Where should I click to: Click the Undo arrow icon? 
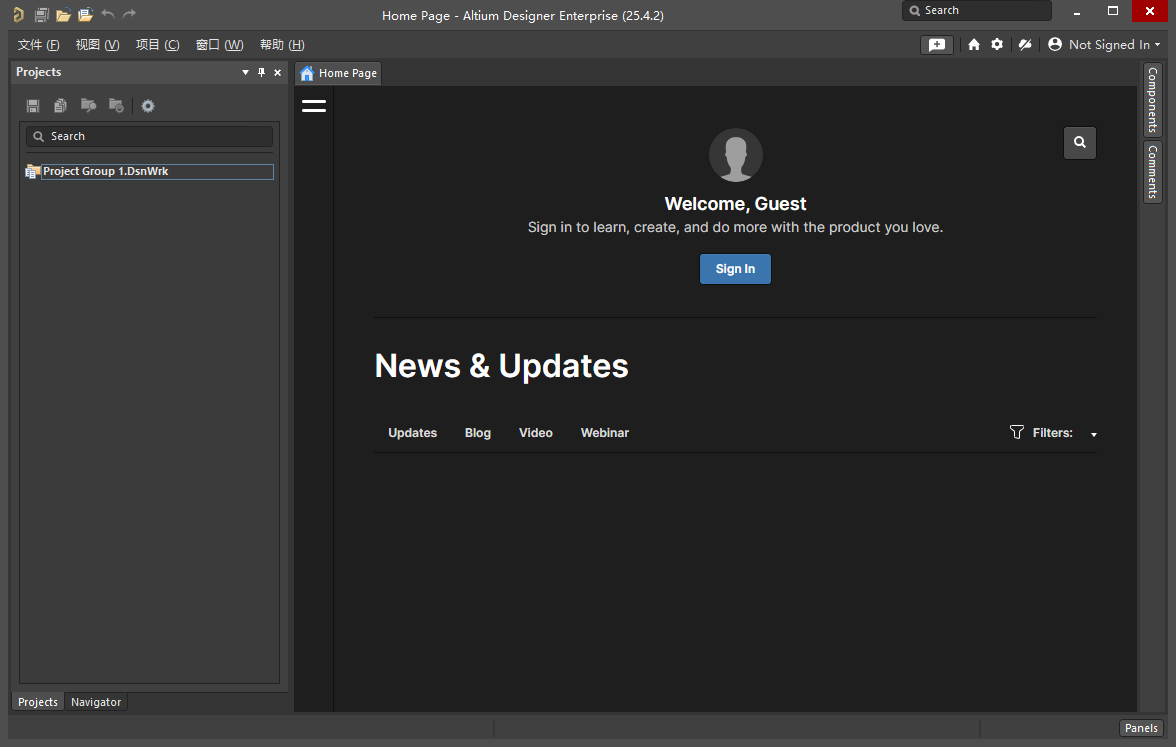click(108, 14)
